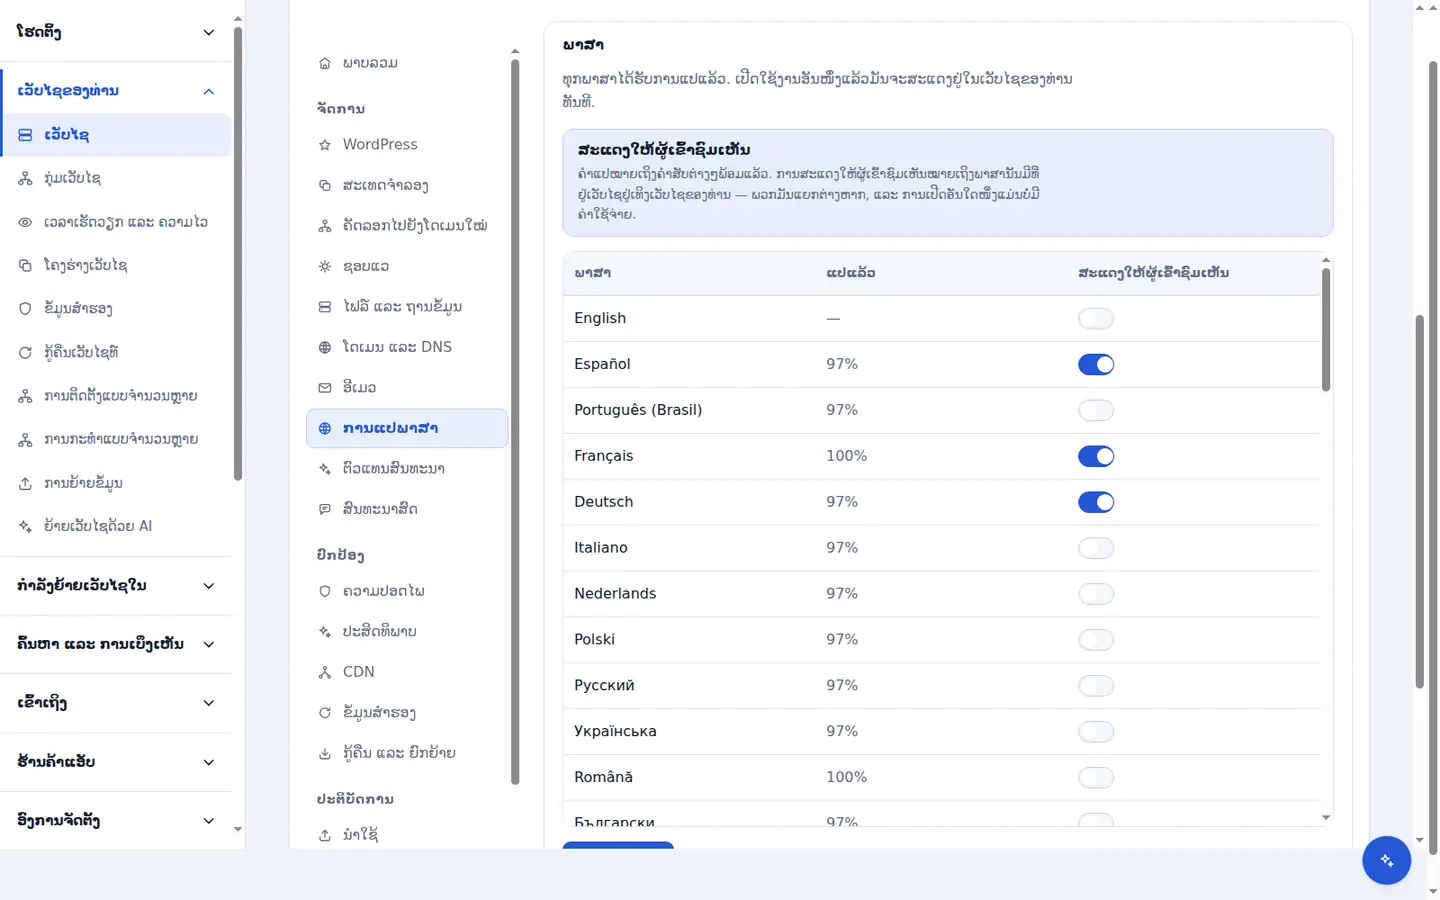
Task: Click the database icon for ໄຟລ໌ ແລະ ຖານຂໍ້ມູນ
Action: (x=325, y=307)
